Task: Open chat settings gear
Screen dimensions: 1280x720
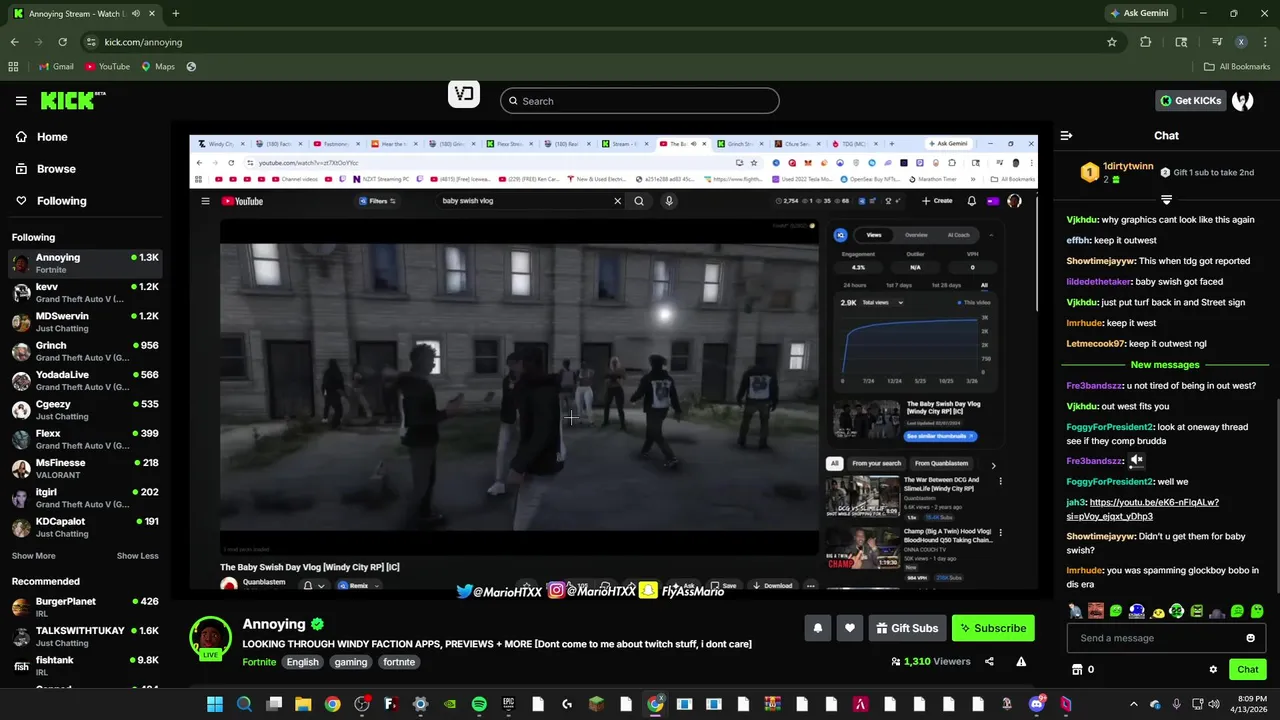Action: pyautogui.click(x=1213, y=670)
